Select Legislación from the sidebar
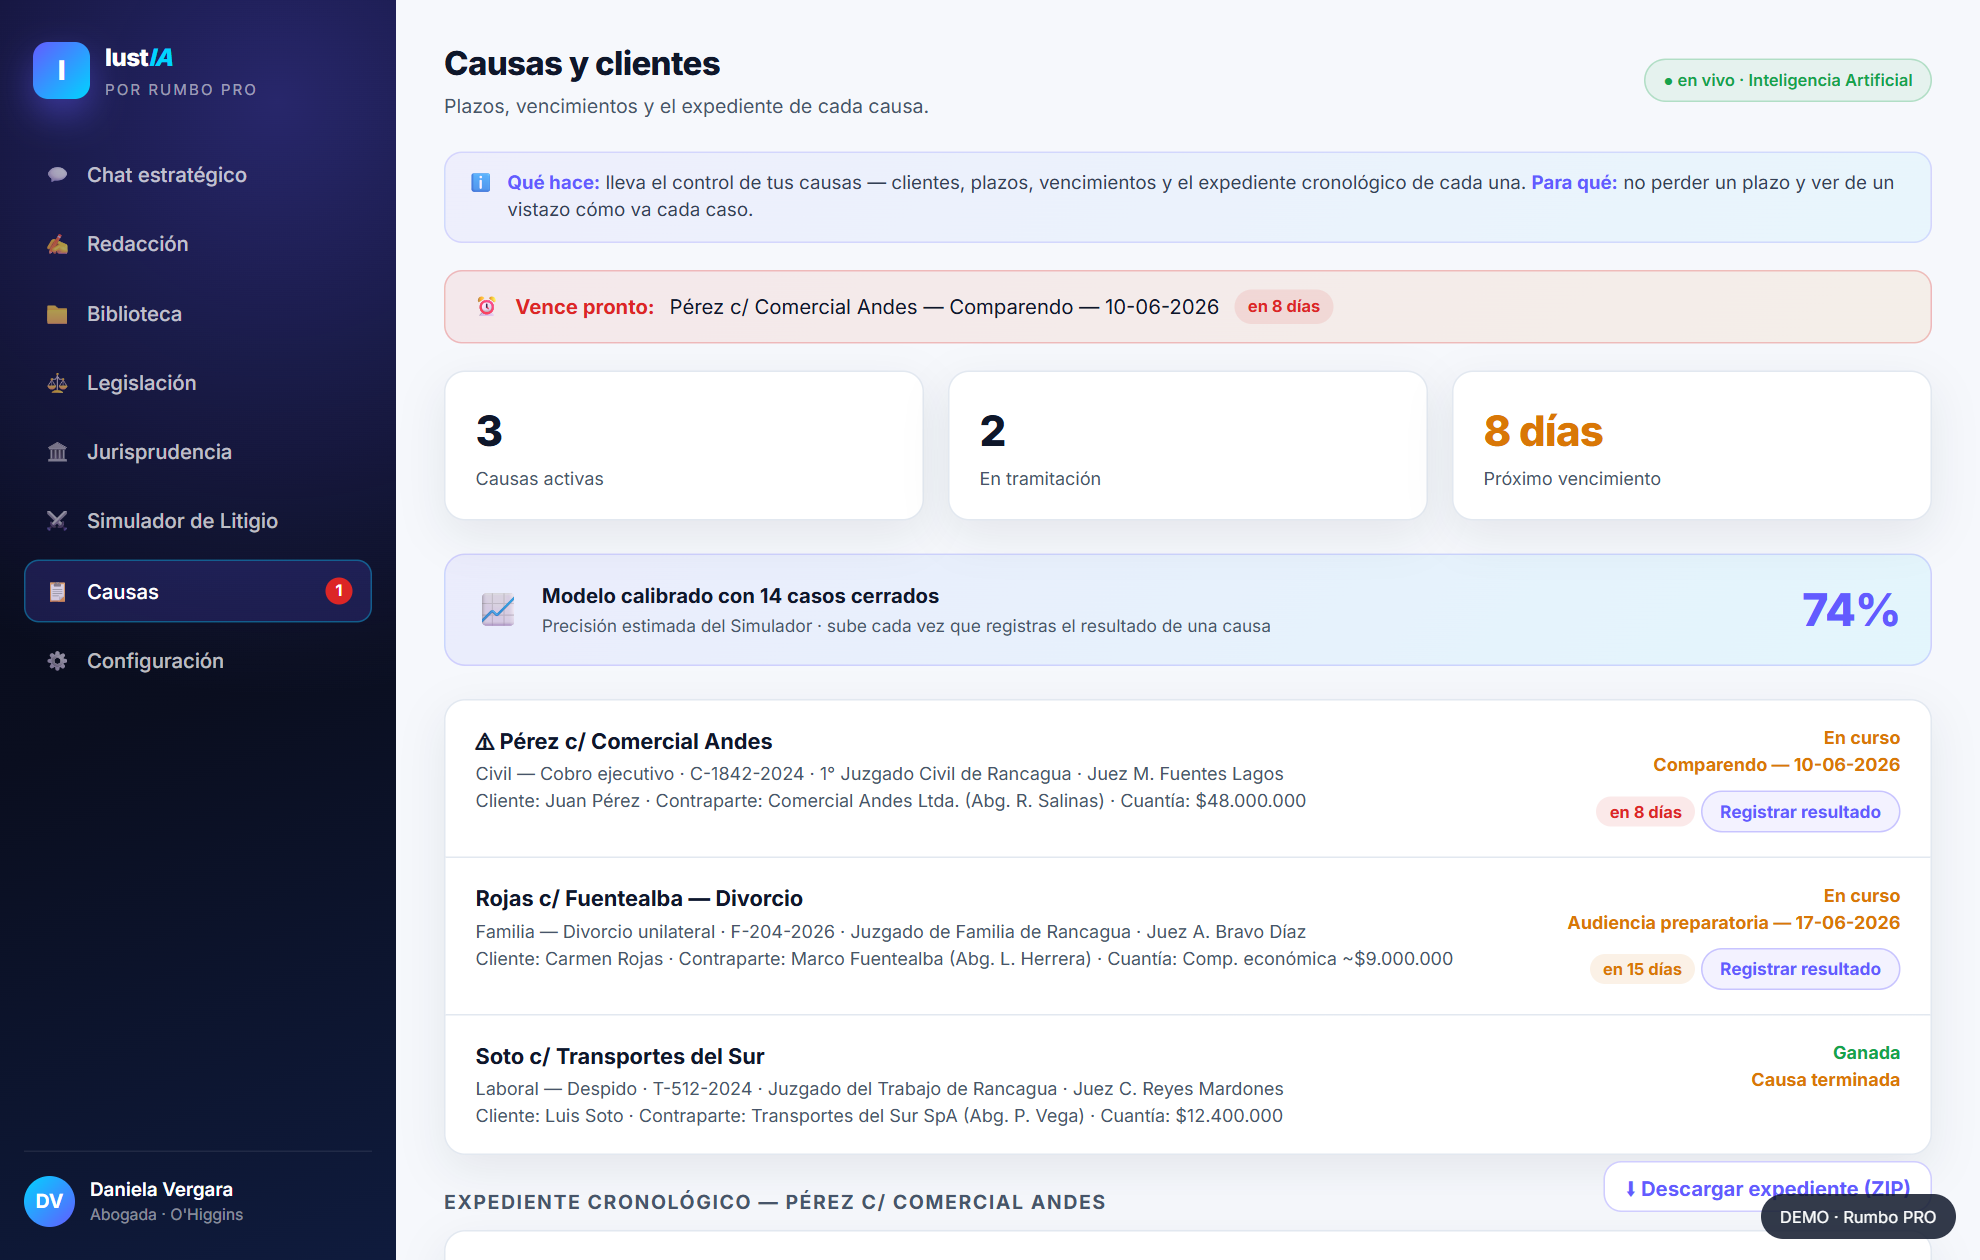This screenshot has height=1260, width=1980. pyautogui.click(x=198, y=383)
